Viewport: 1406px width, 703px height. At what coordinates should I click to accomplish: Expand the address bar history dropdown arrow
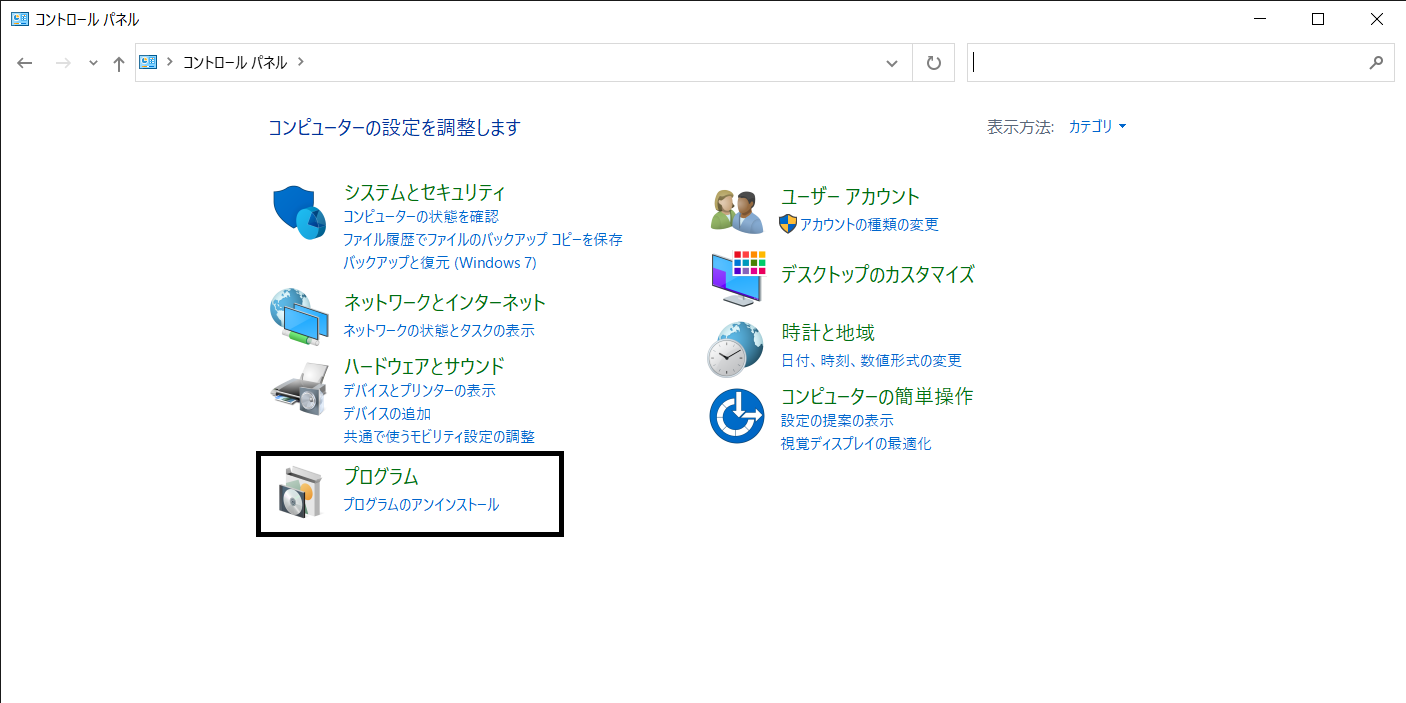(x=892, y=63)
